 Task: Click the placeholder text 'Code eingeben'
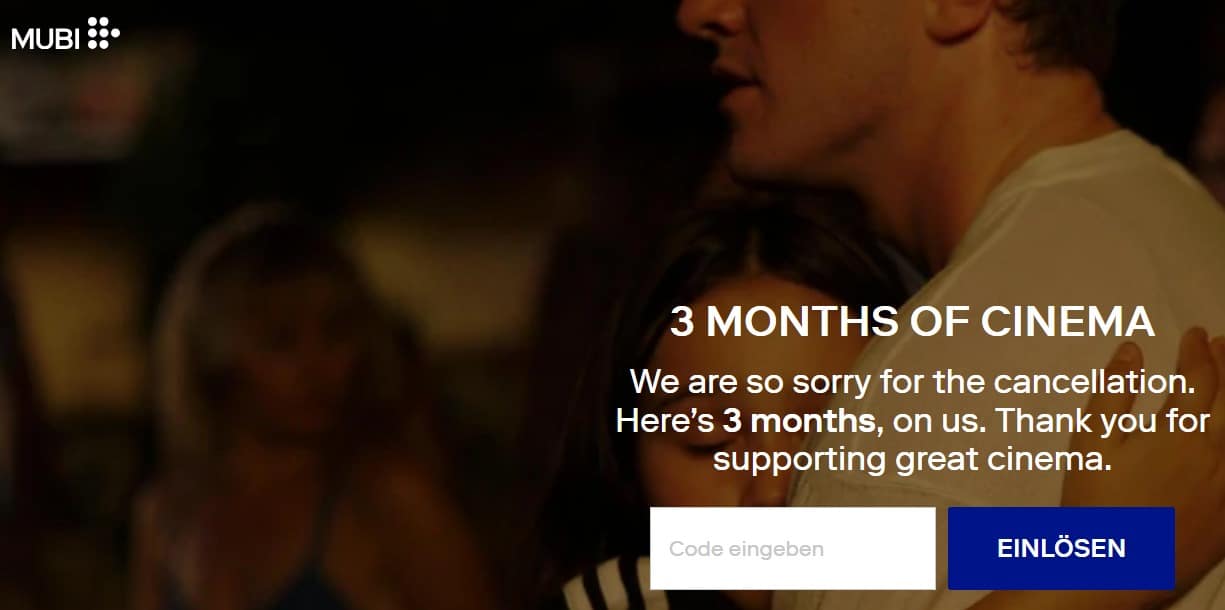coord(747,549)
